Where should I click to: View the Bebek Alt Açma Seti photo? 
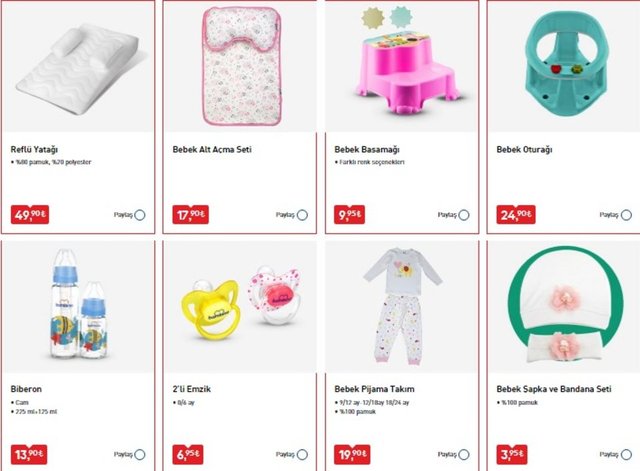pos(242,65)
